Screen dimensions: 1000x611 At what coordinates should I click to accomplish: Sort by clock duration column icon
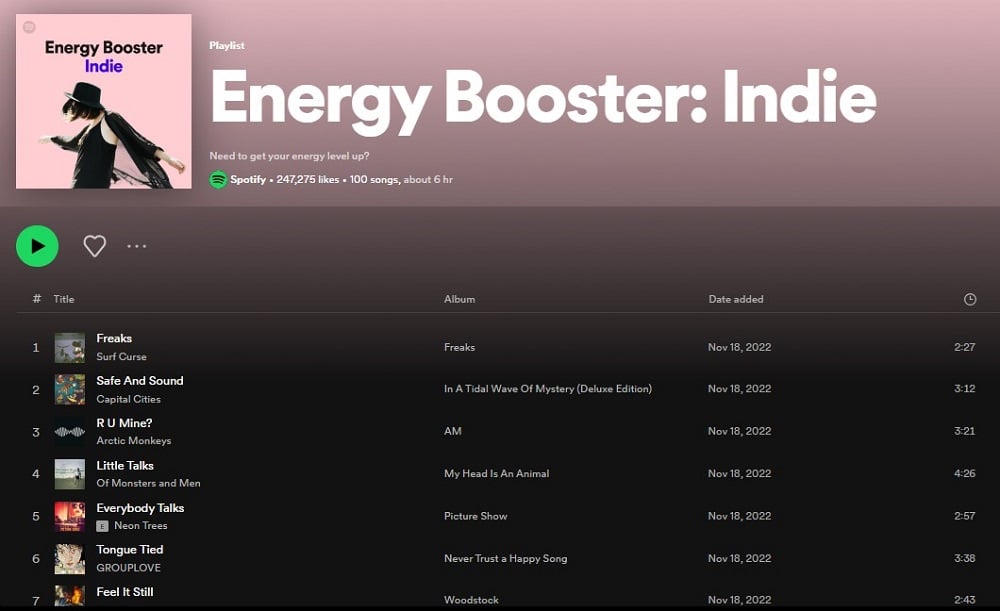pyautogui.click(x=969, y=299)
